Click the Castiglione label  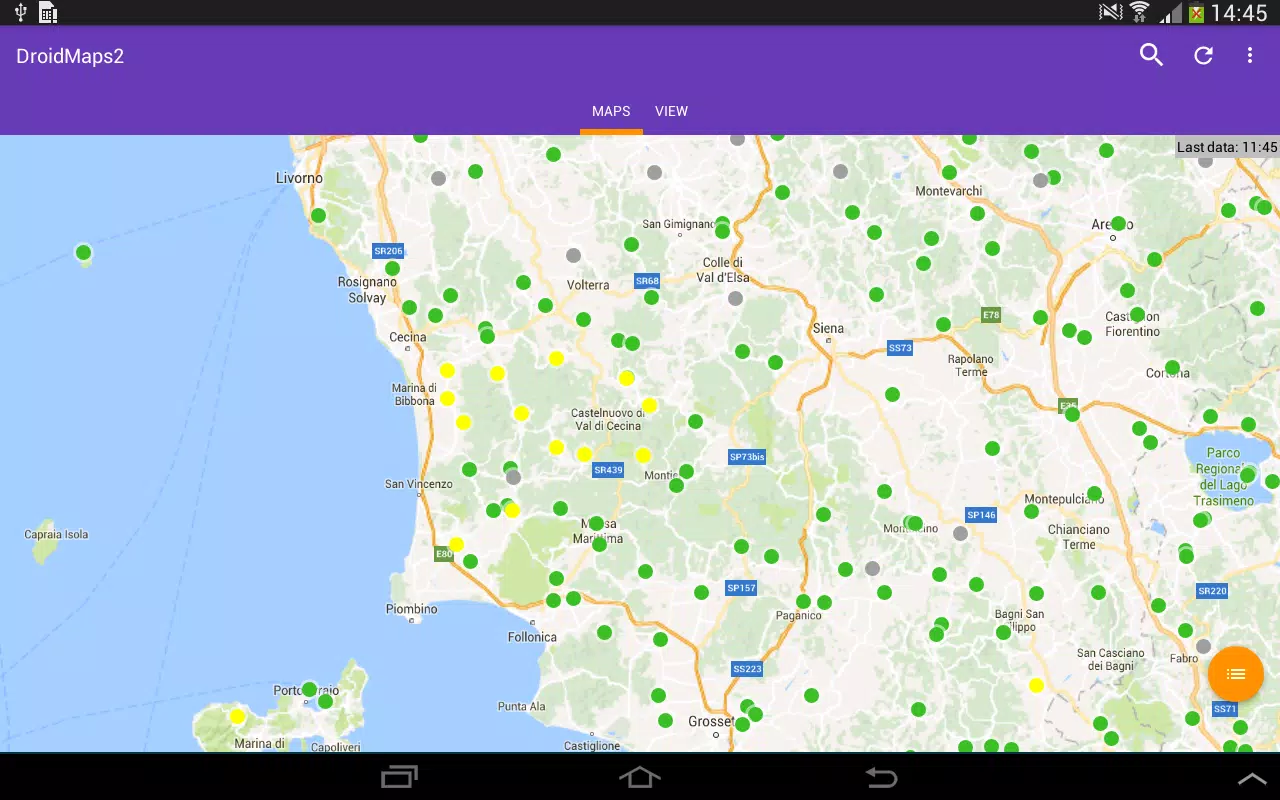pyautogui.click(x=592, y=746)
